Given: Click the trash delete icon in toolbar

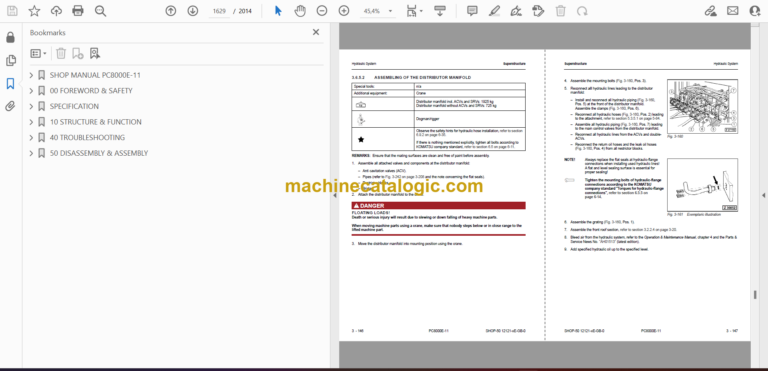Looking at the screenshot, I should pos(560,11).
